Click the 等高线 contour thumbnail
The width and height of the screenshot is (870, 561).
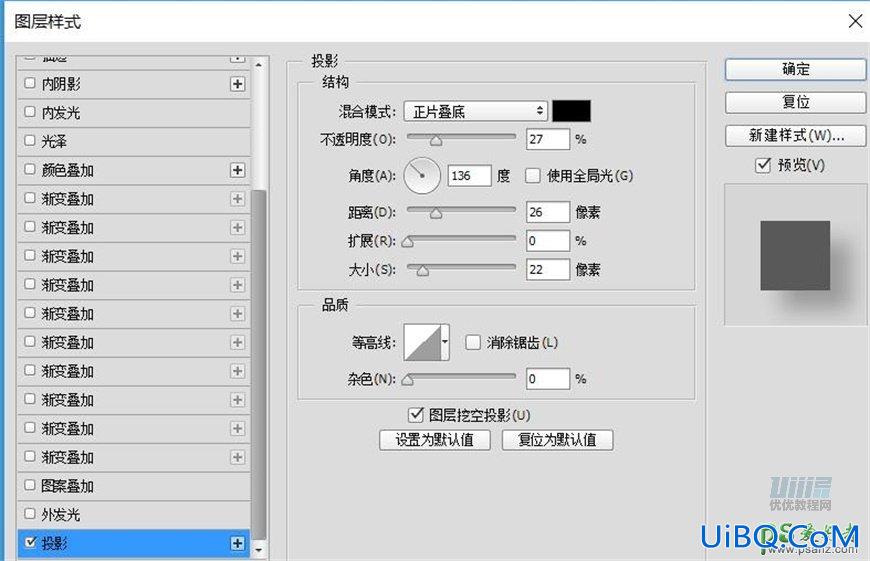click(x=422, y=342)
